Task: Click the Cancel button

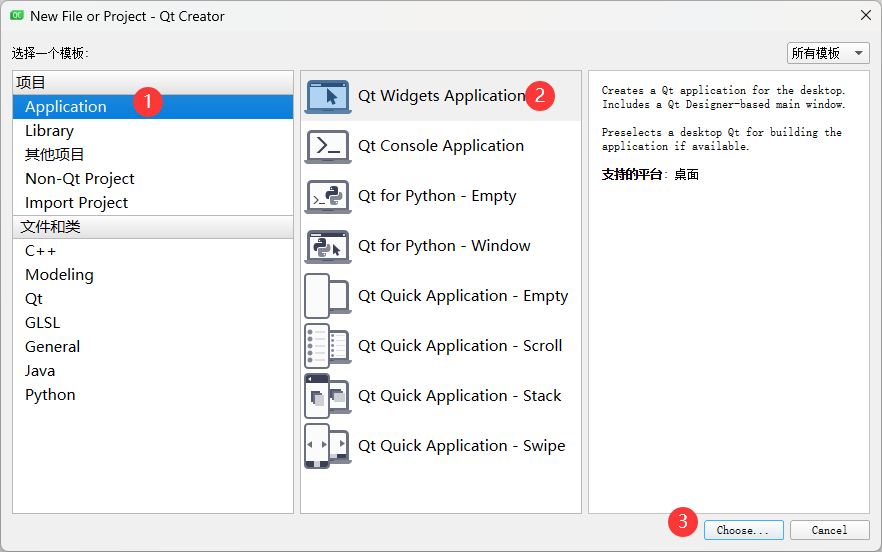Action: (830, 530)
